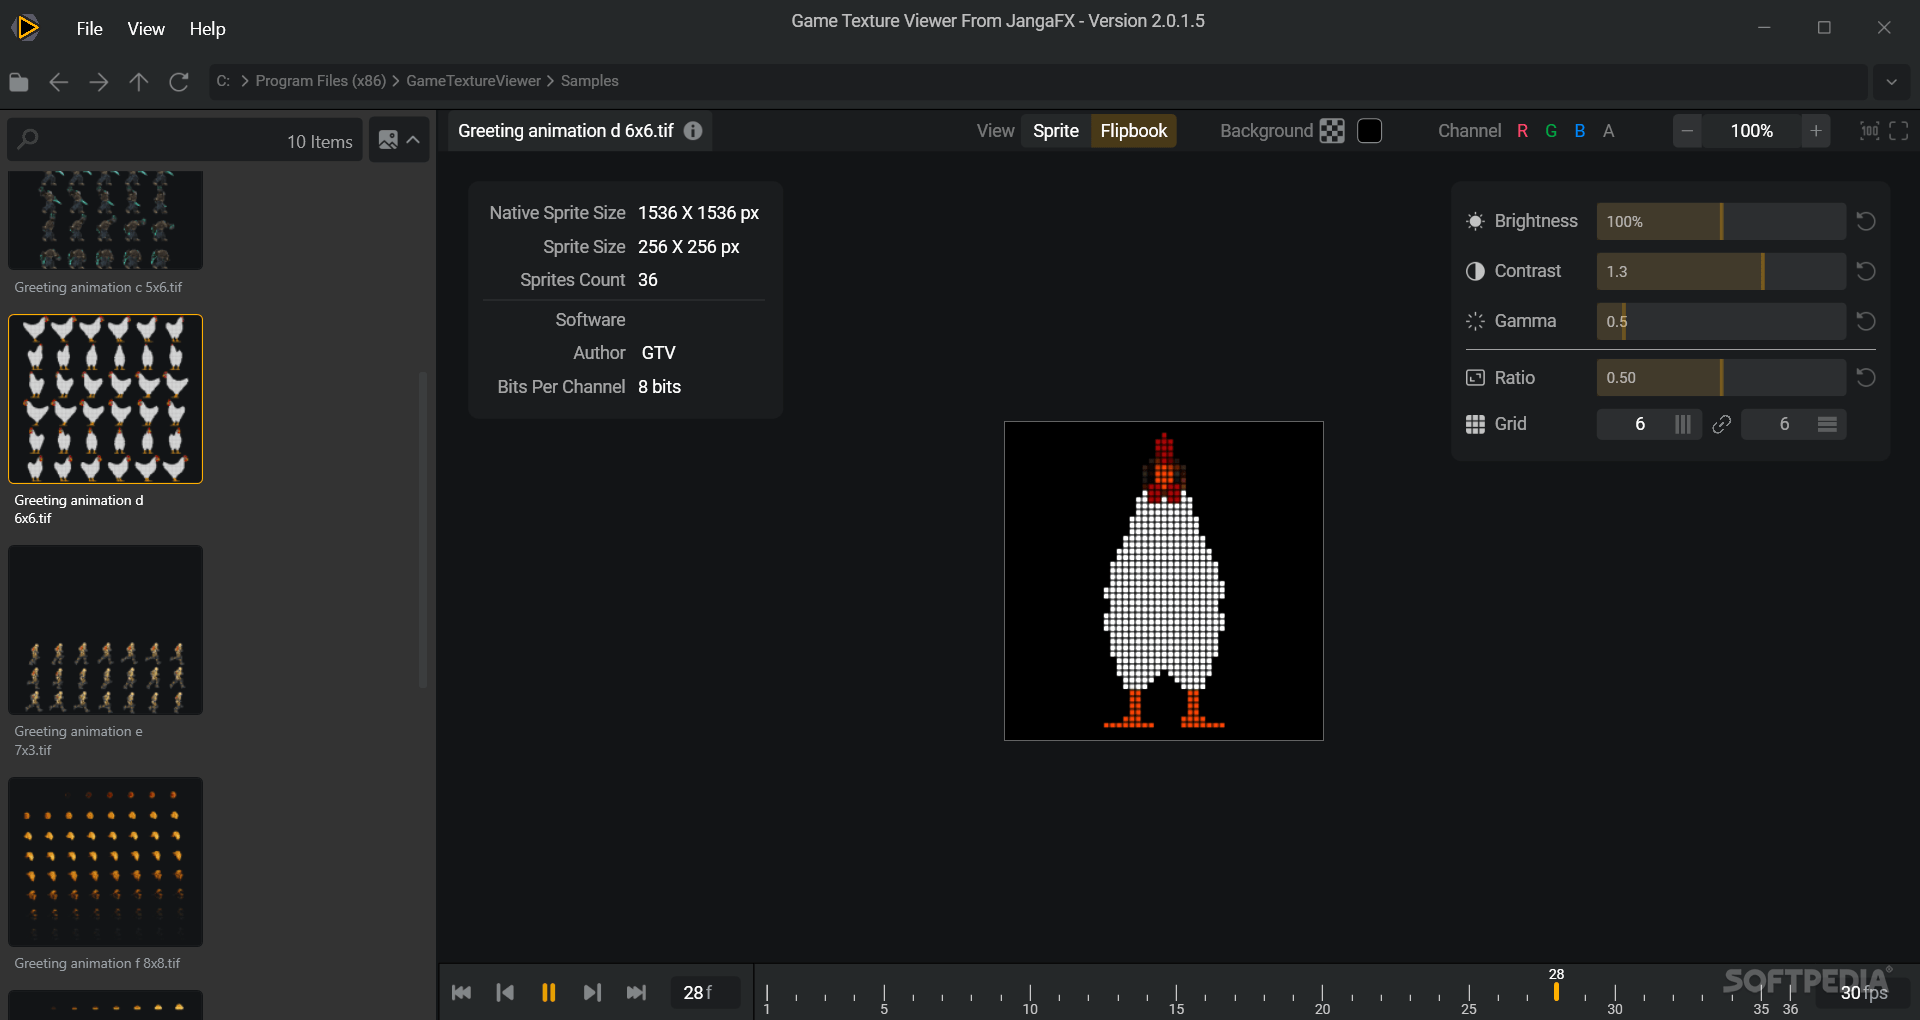Screen dimensions: 1920x1020
Task: Go back to previous folder
Action: pyautogui.click(x=58, y=82)
